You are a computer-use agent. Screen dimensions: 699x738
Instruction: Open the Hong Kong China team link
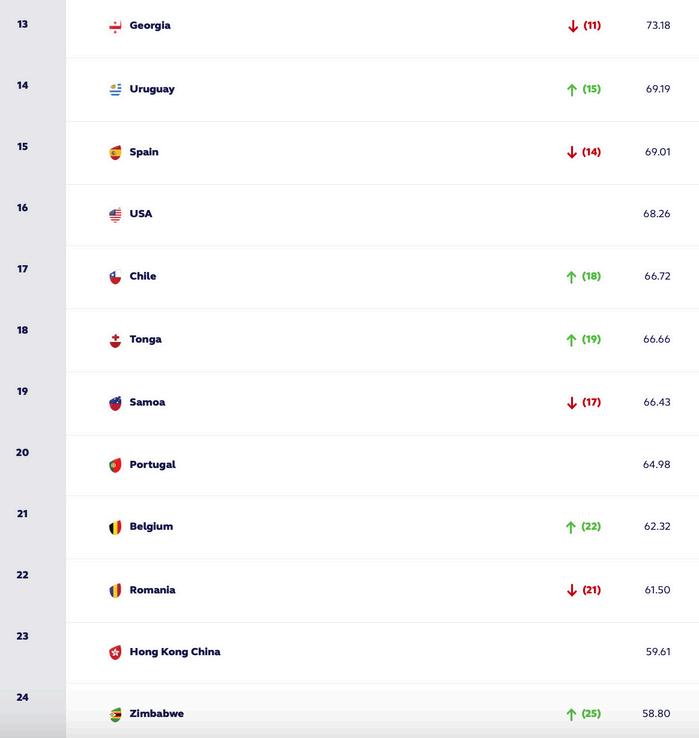click(x=175, y=652)
